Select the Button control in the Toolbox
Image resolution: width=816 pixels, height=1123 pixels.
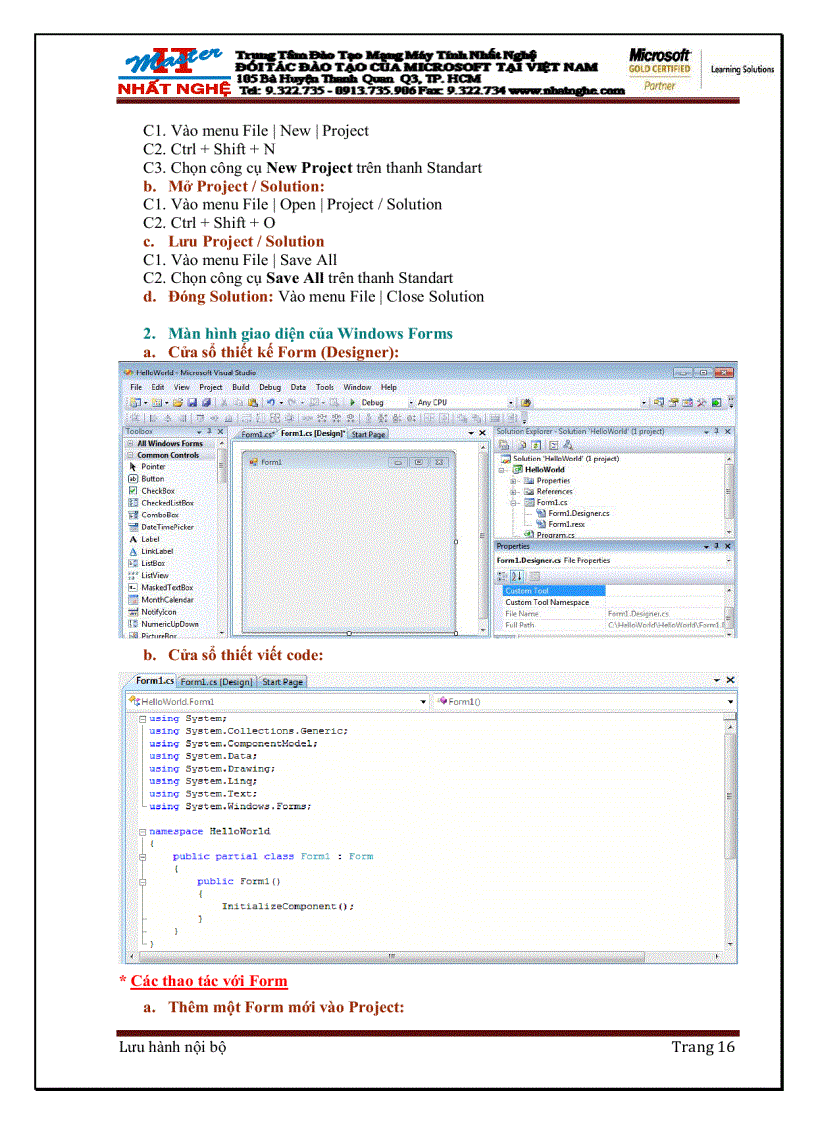[155, 479]
